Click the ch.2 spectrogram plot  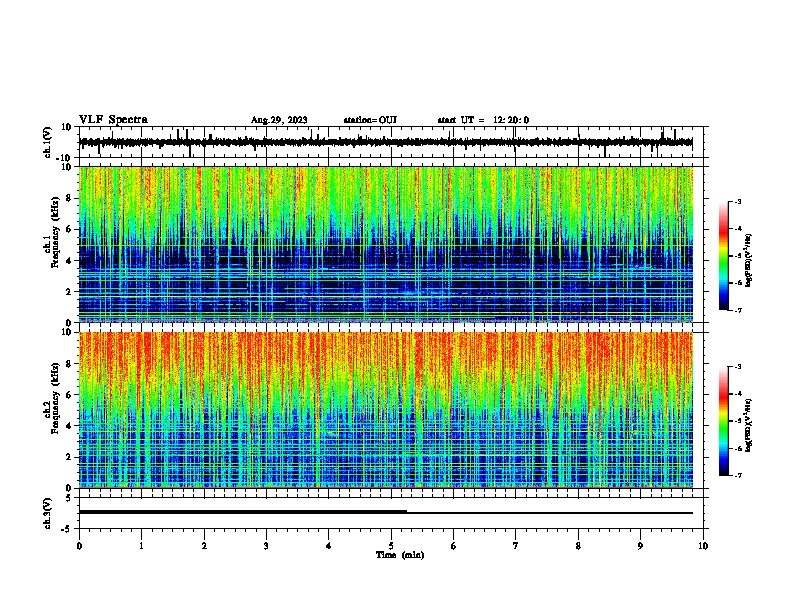pos(386,410)
